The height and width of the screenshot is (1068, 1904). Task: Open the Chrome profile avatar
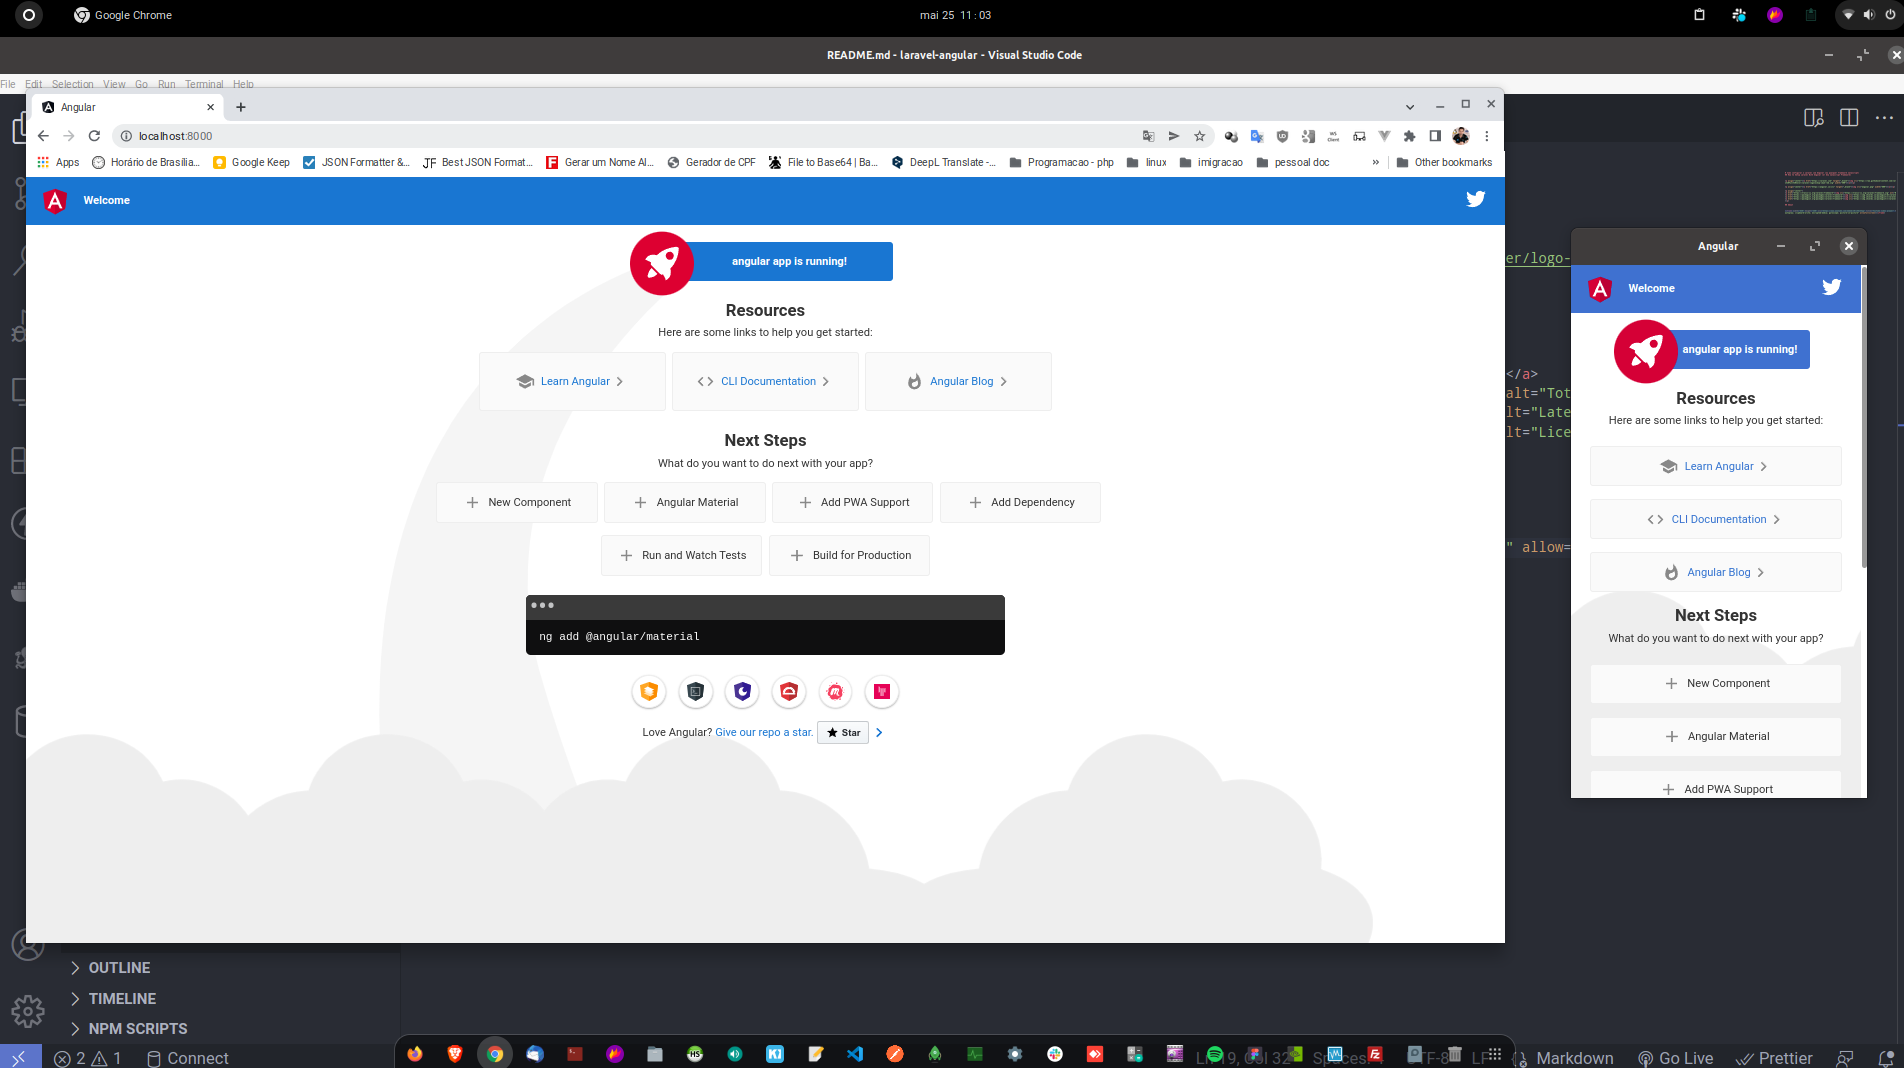pyautogui.click(x=1461, y=136)
